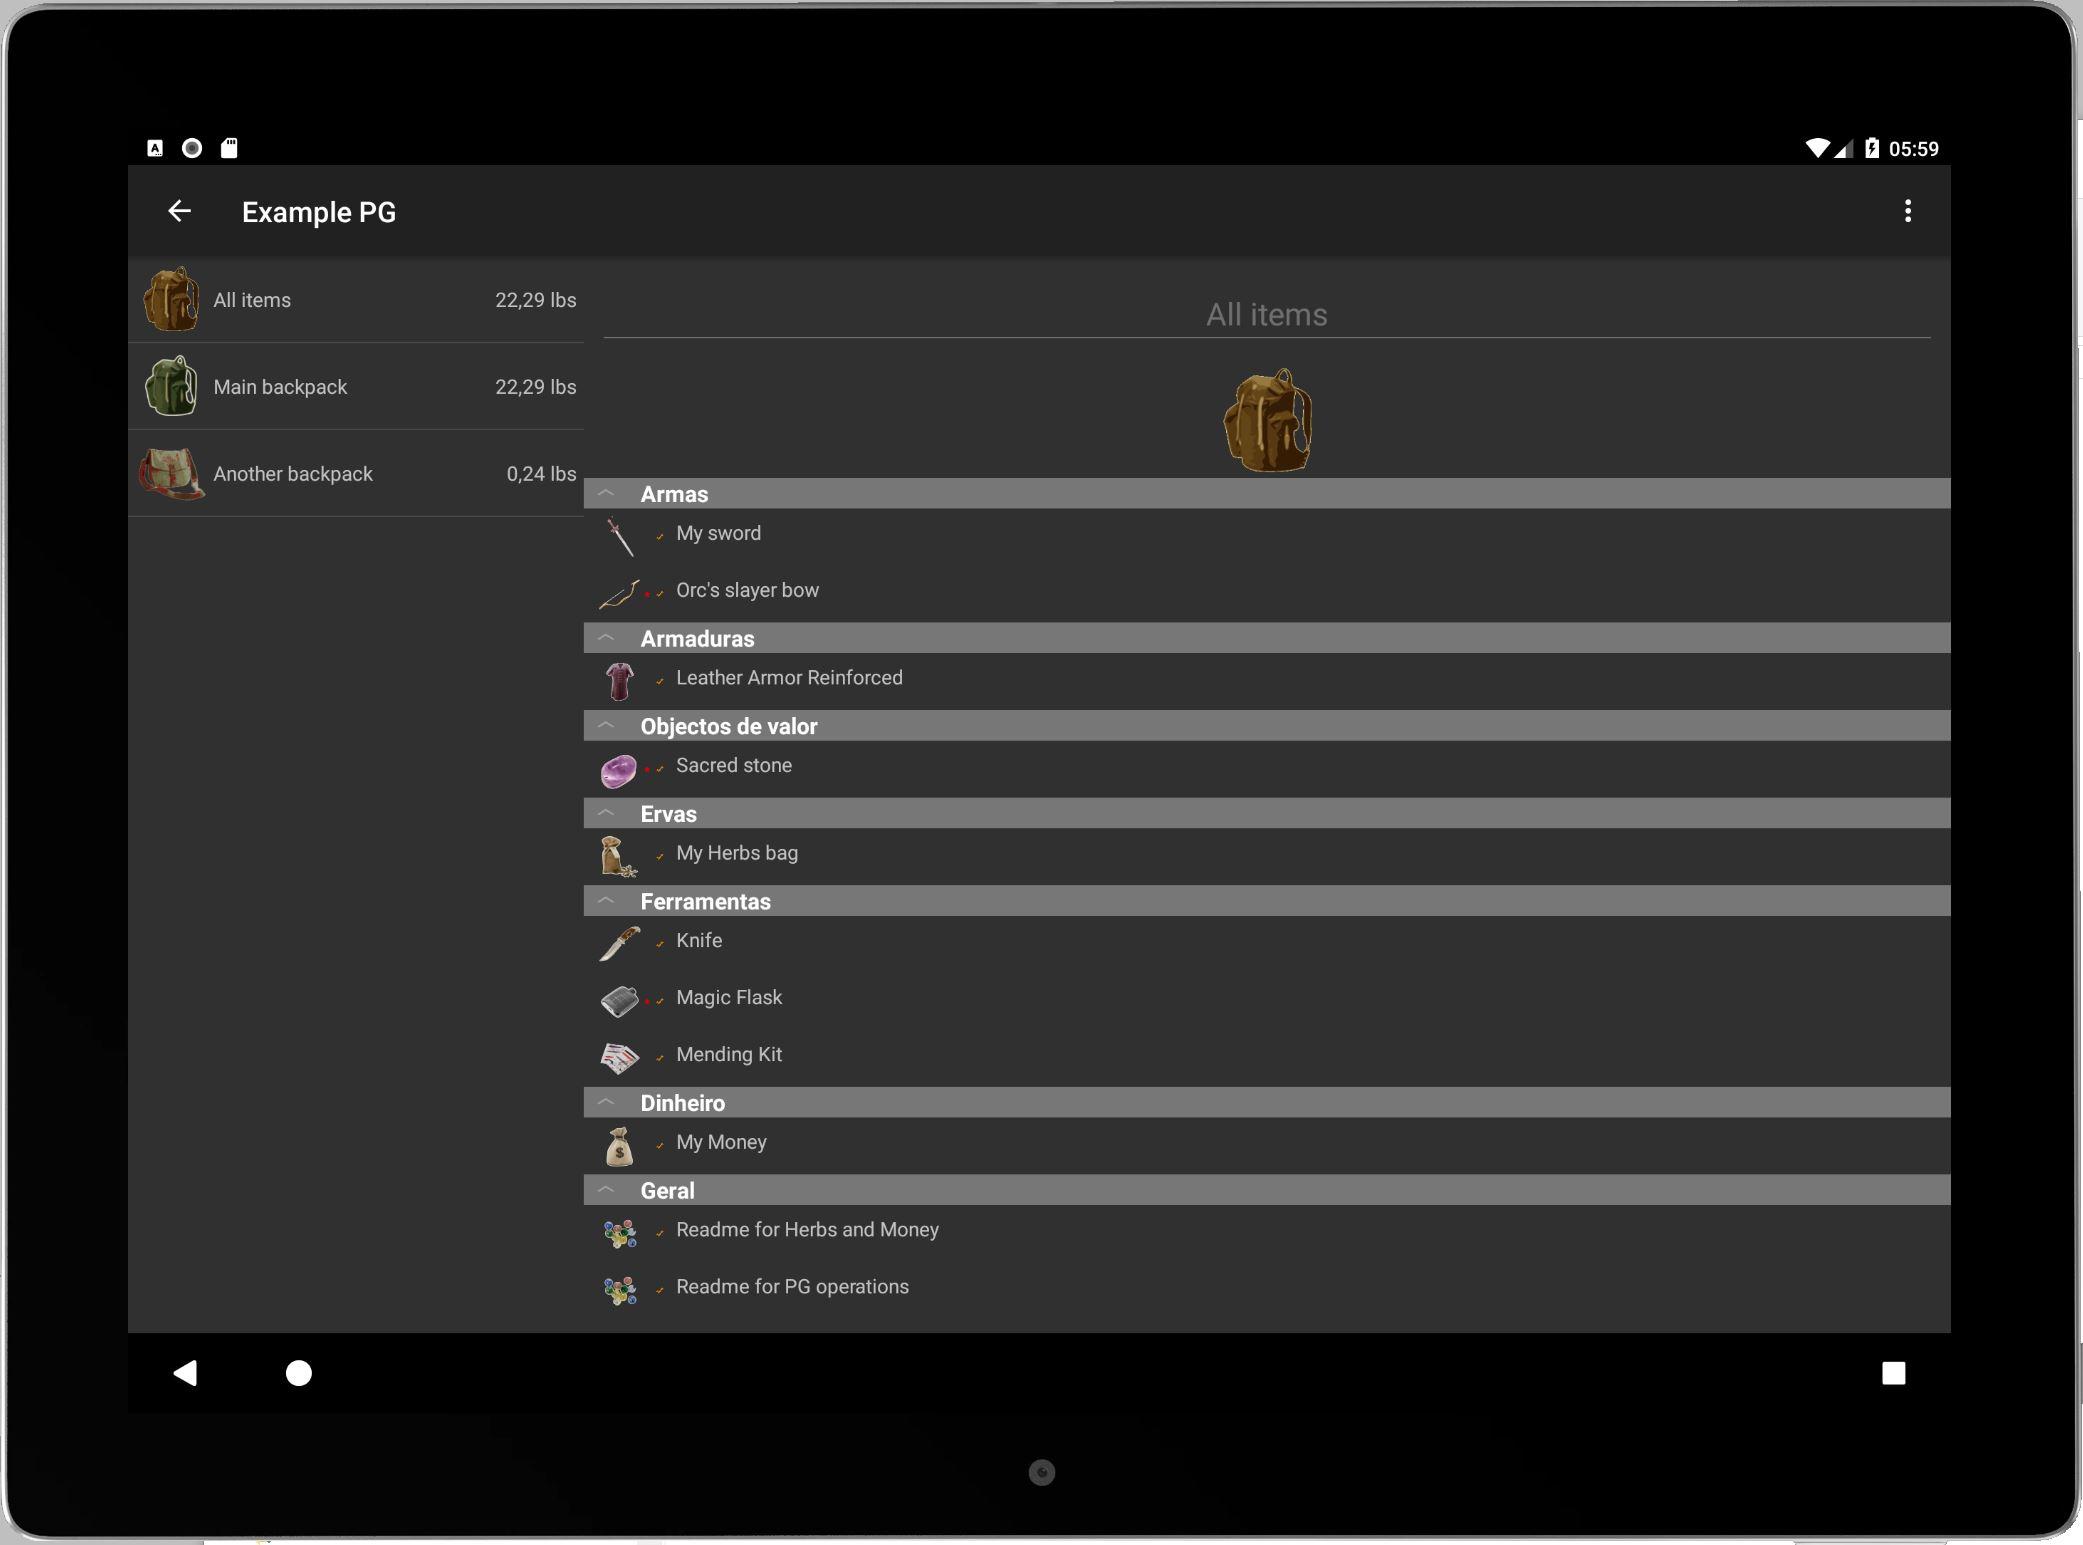The image size is (2083, 1545).
Task: Tap the Knife item icon
Action: pyautogui.click(x=619, y=943)
